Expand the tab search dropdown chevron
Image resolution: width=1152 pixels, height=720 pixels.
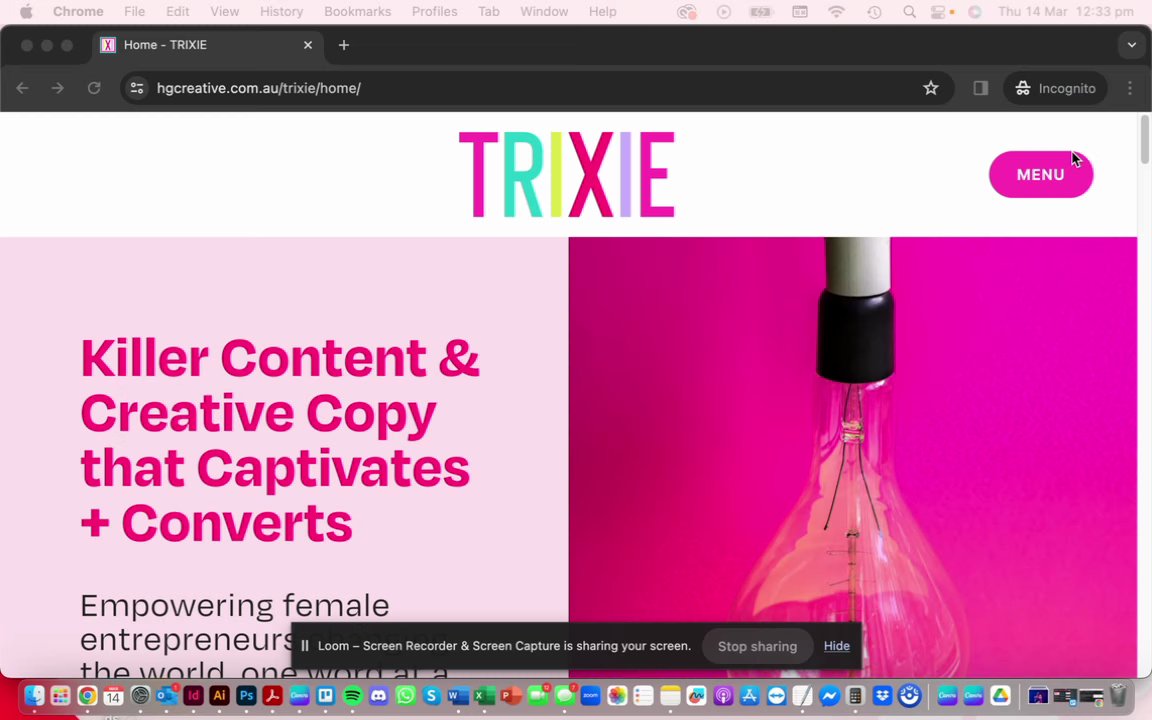click(1131, 45)
